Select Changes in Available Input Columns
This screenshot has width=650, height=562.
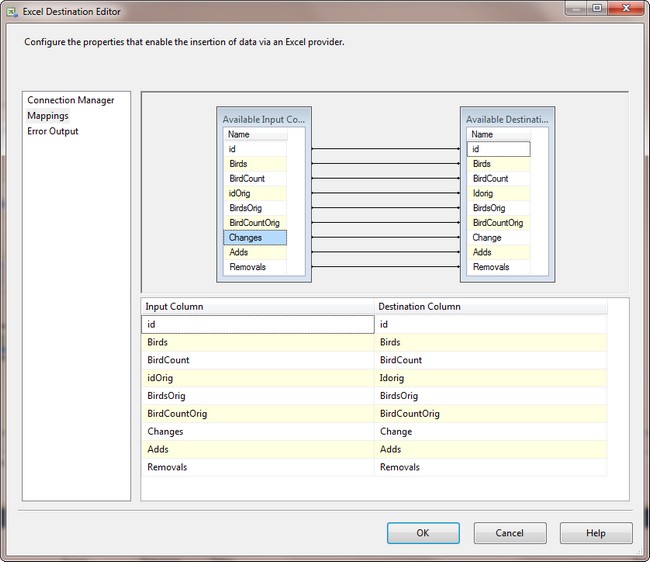(x=255, y=237)
